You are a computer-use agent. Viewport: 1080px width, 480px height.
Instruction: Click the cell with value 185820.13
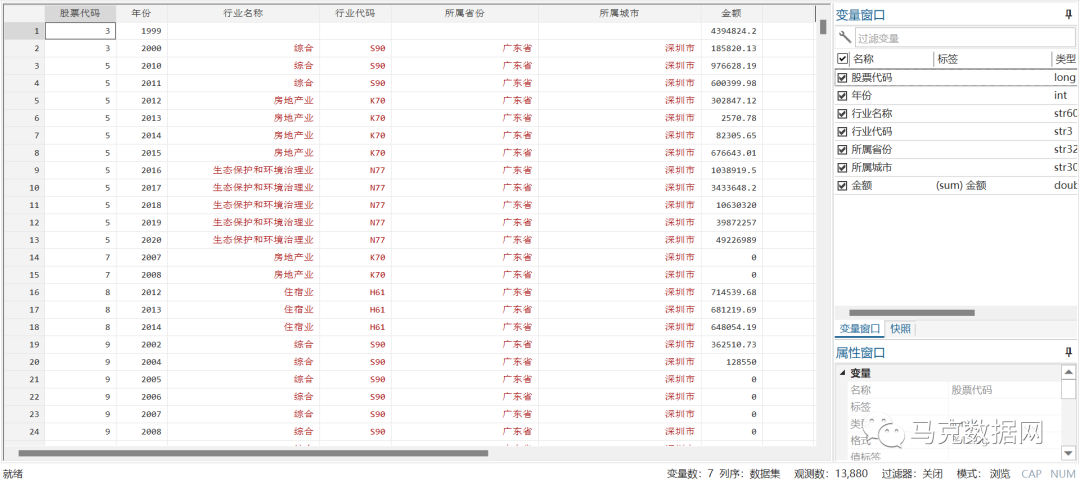tap(731, 48)
